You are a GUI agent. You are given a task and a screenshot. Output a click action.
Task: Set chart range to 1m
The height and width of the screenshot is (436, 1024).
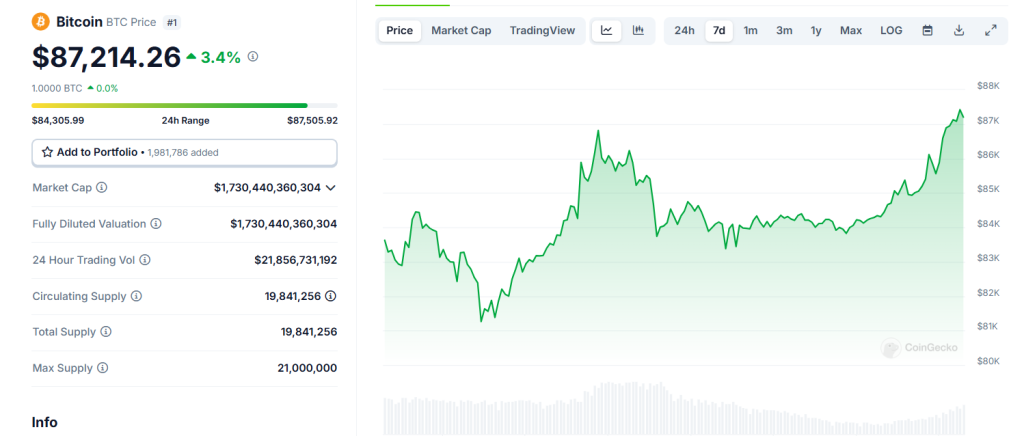coord(751,31)
